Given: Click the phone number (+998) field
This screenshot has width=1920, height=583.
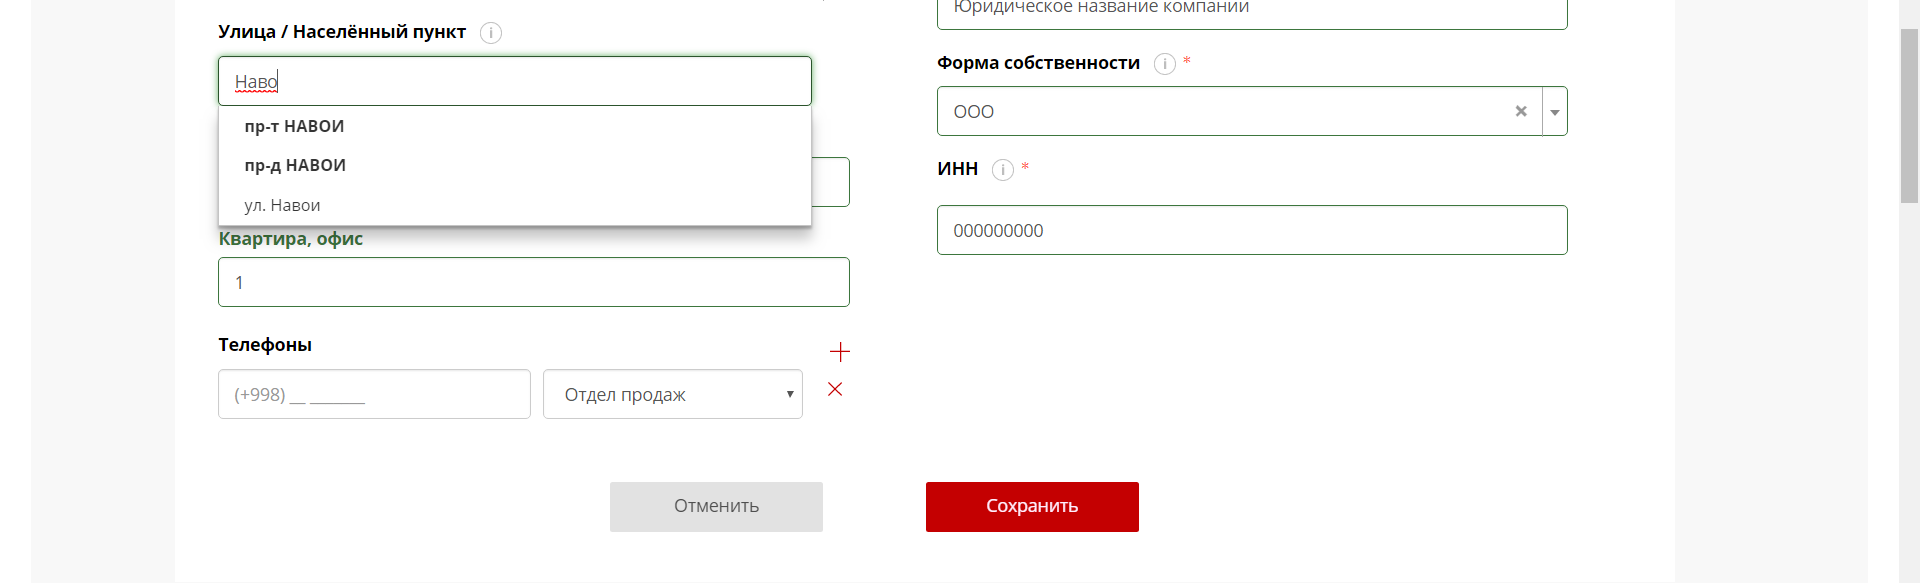Looking at the screenshot, I should click(x=374, y=394).
